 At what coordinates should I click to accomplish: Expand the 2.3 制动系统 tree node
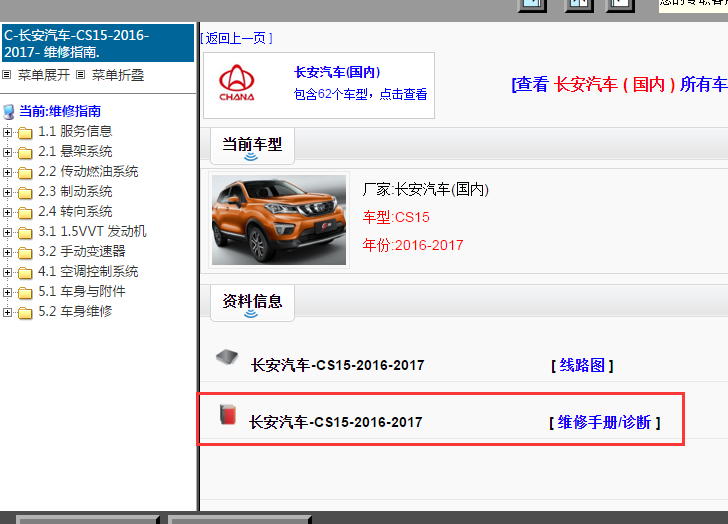[x=7, y=192]
